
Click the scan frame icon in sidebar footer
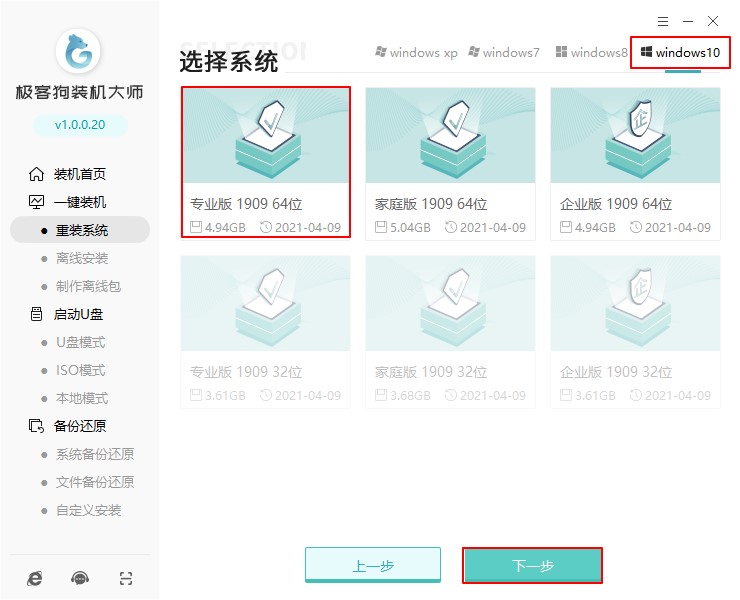(125, 578)
